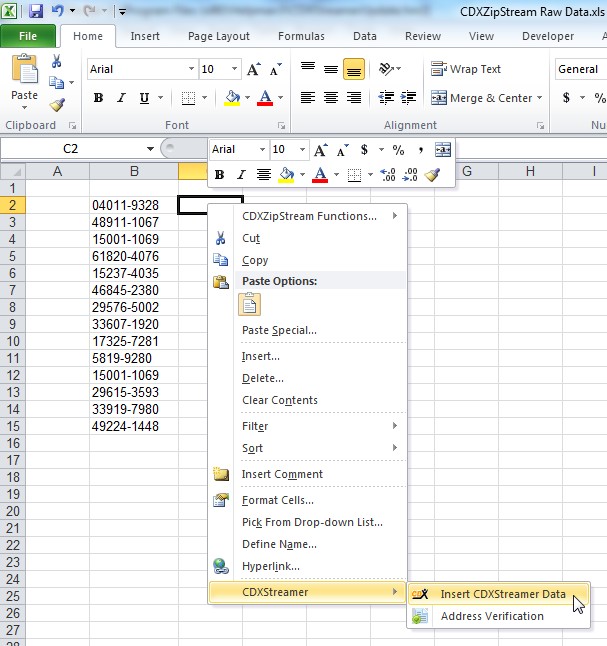Choose Address Verification menu item
The width and height of the screenshot is (607, 646).
point(499,616)
